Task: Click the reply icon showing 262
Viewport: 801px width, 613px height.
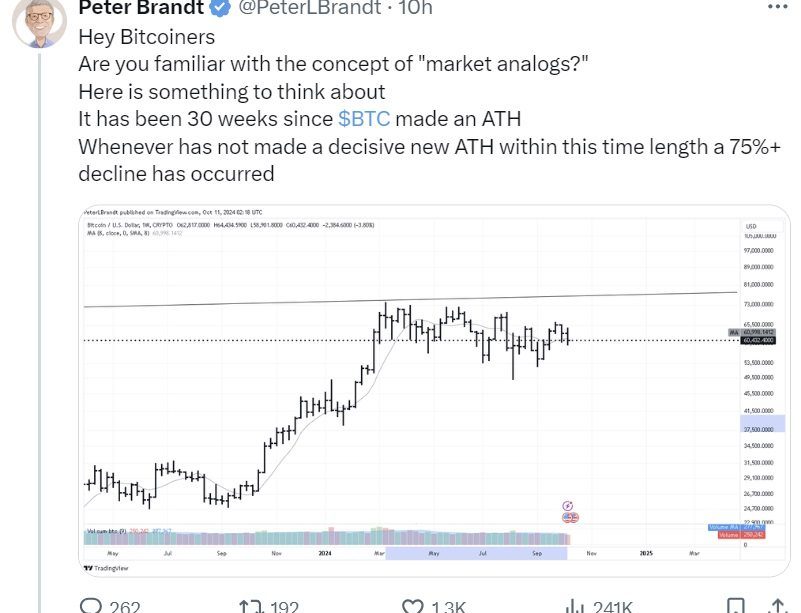Action: coord(91,607)
